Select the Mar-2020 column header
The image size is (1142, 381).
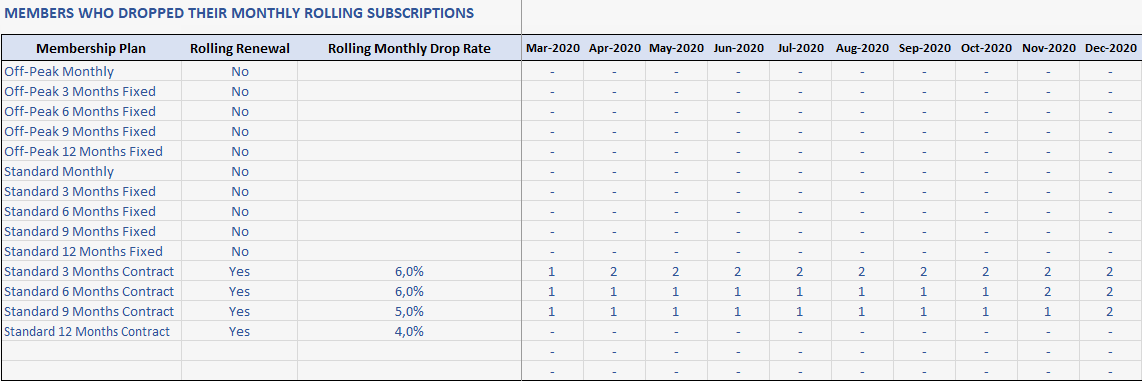(553, 49)
